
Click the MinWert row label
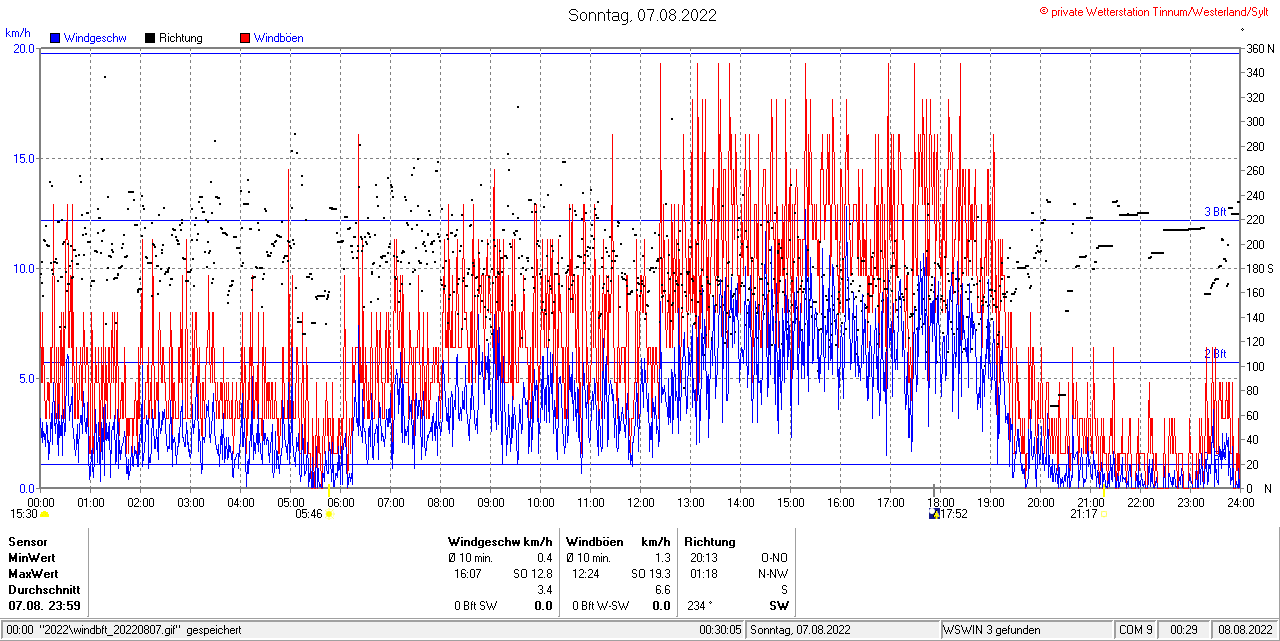(33, 558)
